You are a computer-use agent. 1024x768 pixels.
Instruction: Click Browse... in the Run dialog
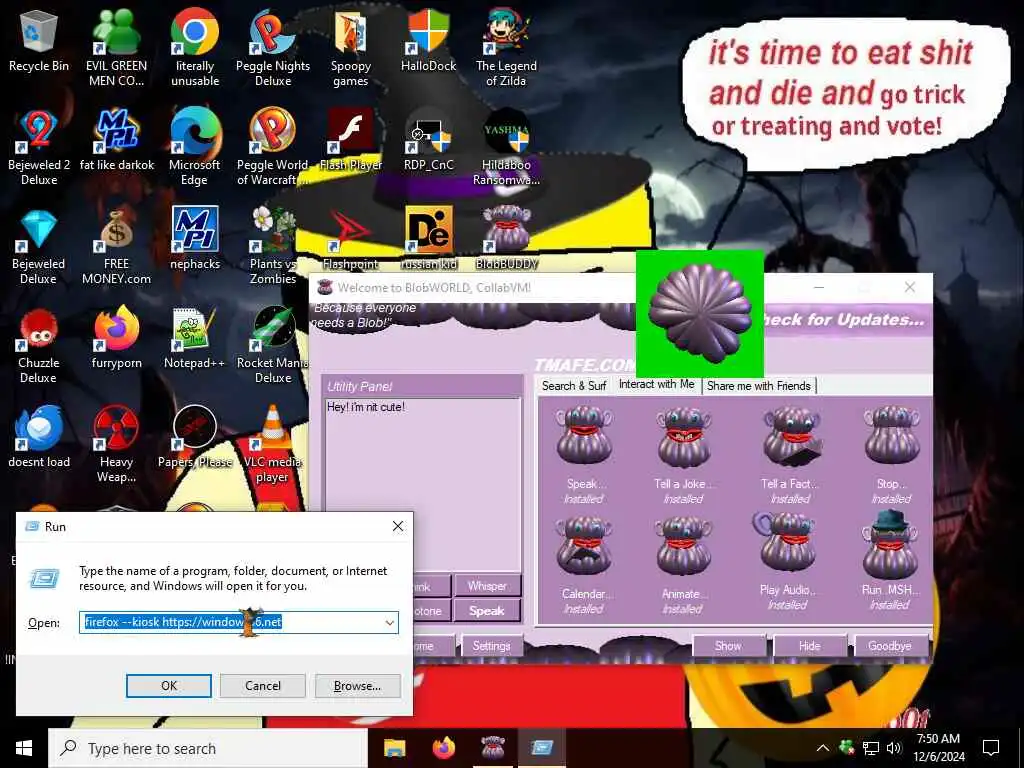[x=357, y=686]
